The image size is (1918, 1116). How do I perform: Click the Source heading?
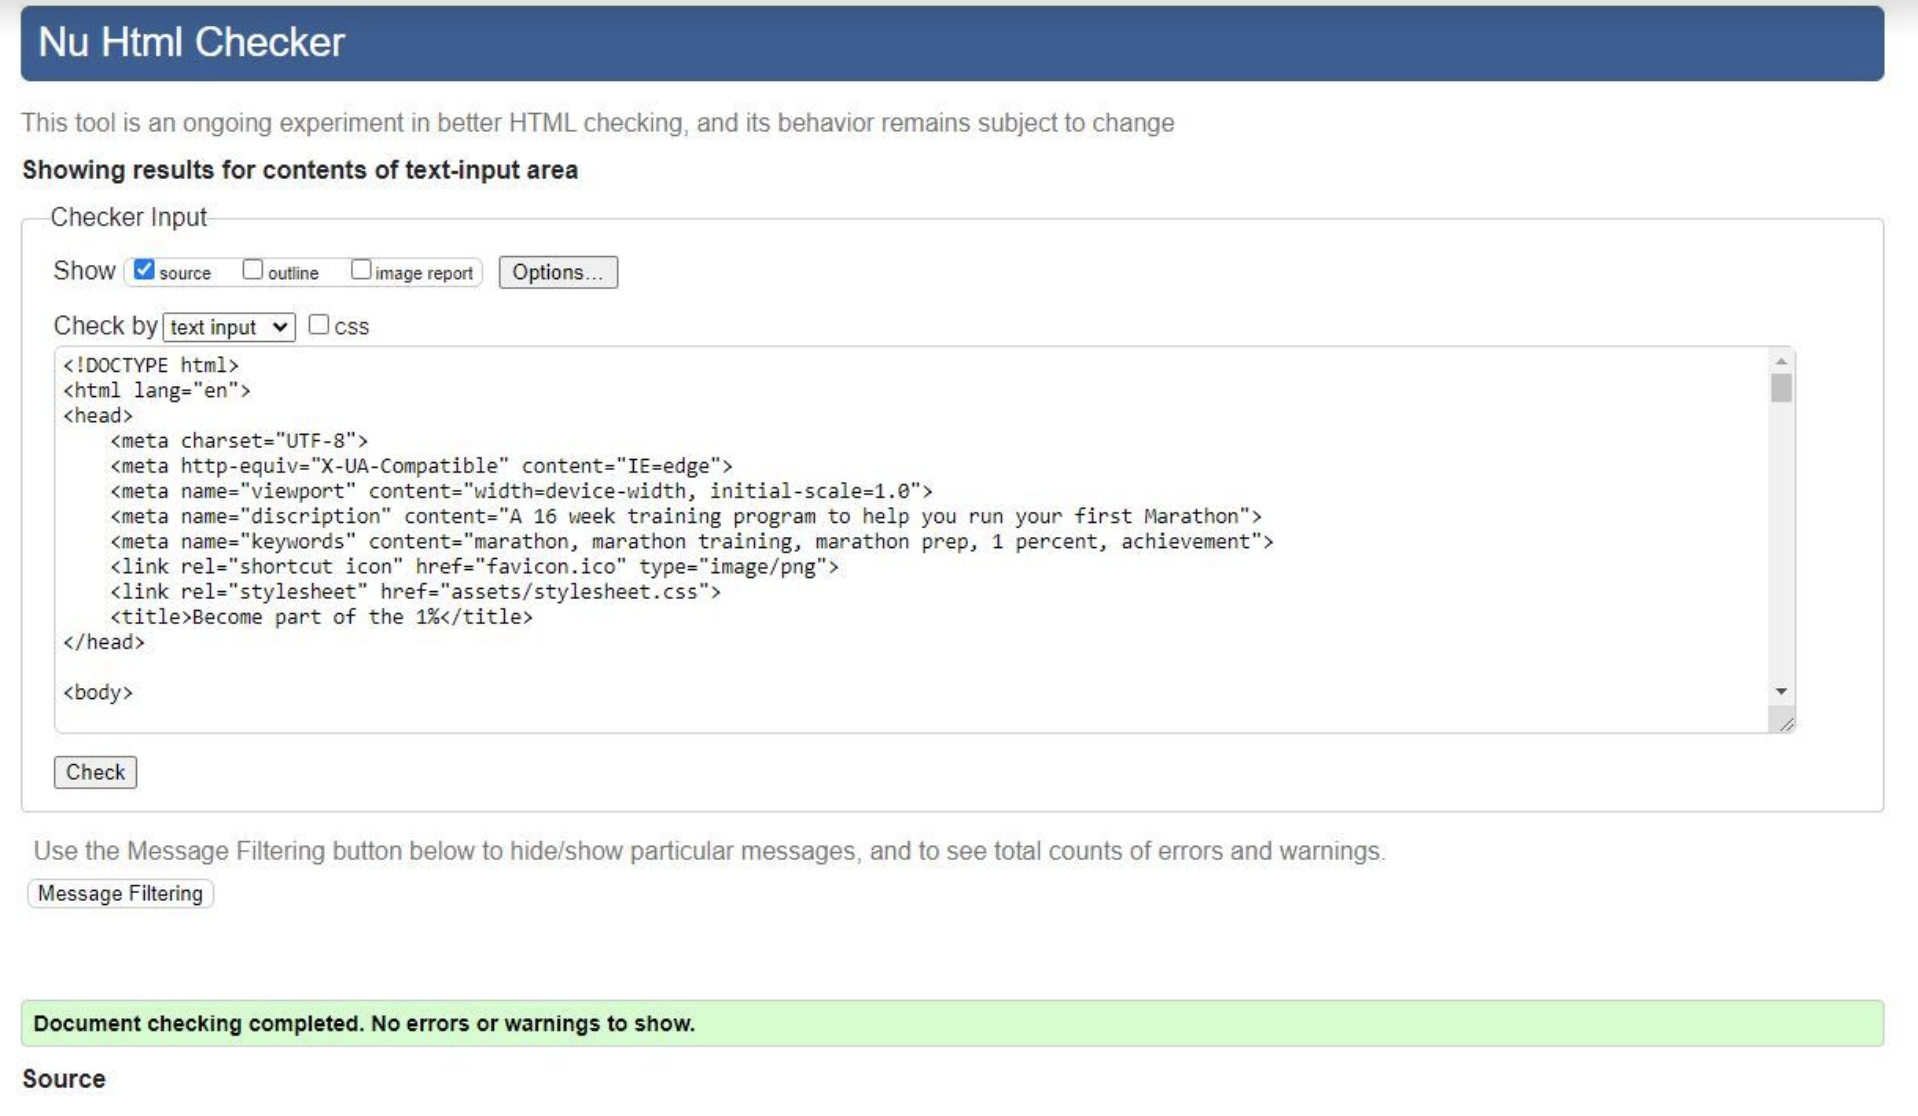(x=64, y=1079)
